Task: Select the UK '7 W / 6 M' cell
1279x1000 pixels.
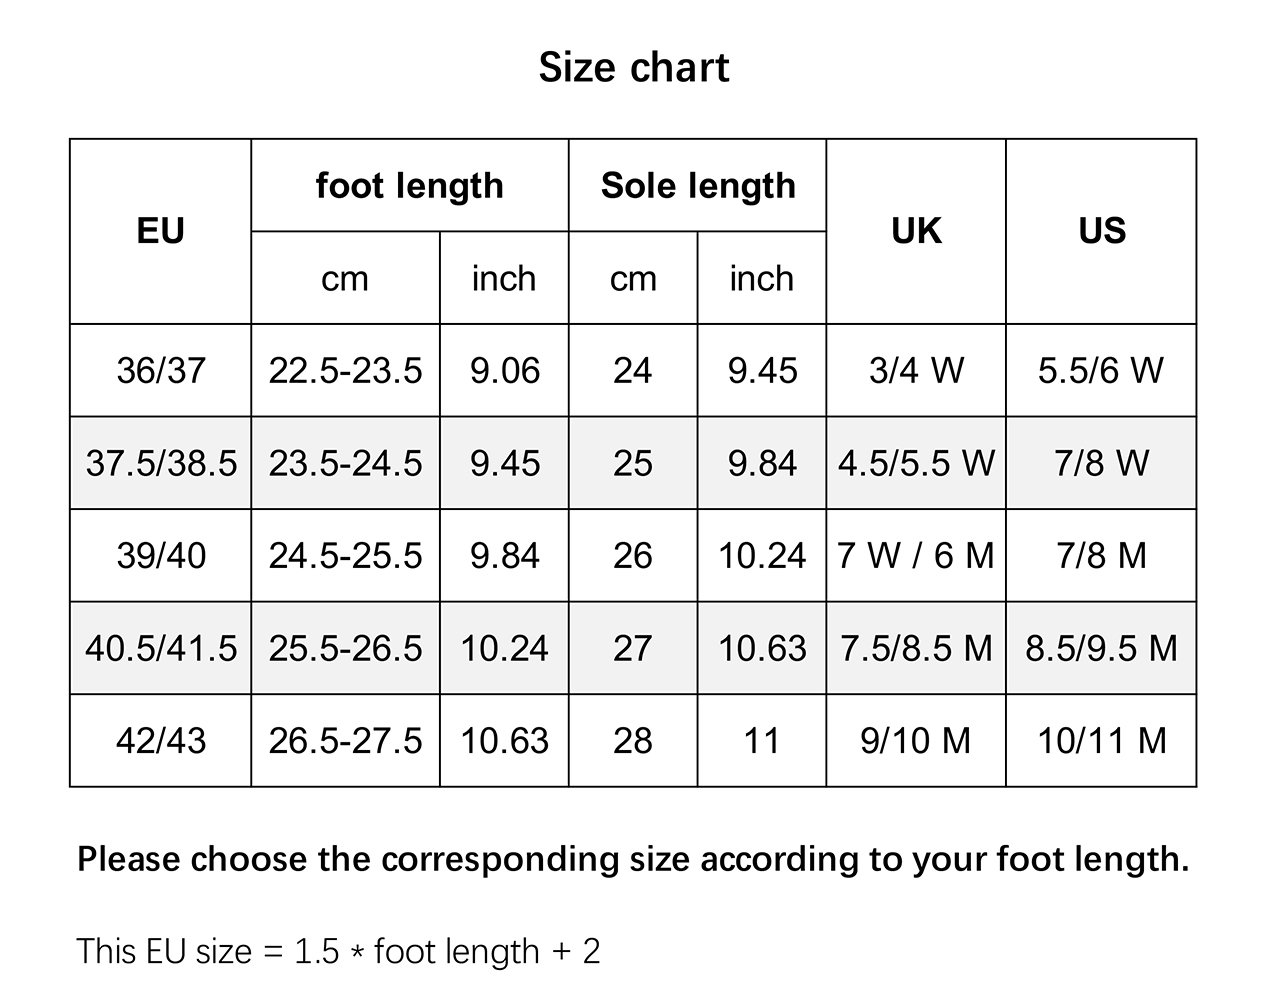Action: click(x=916, y=556)
